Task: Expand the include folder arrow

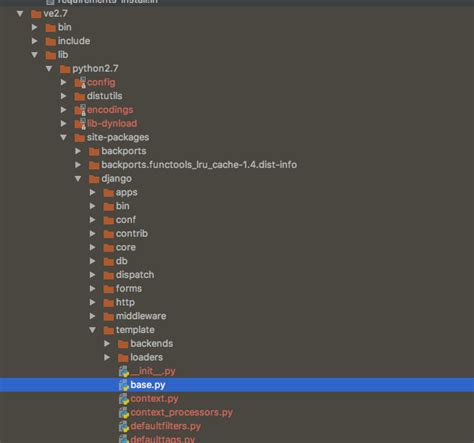Action: click(x=35, y=41)
